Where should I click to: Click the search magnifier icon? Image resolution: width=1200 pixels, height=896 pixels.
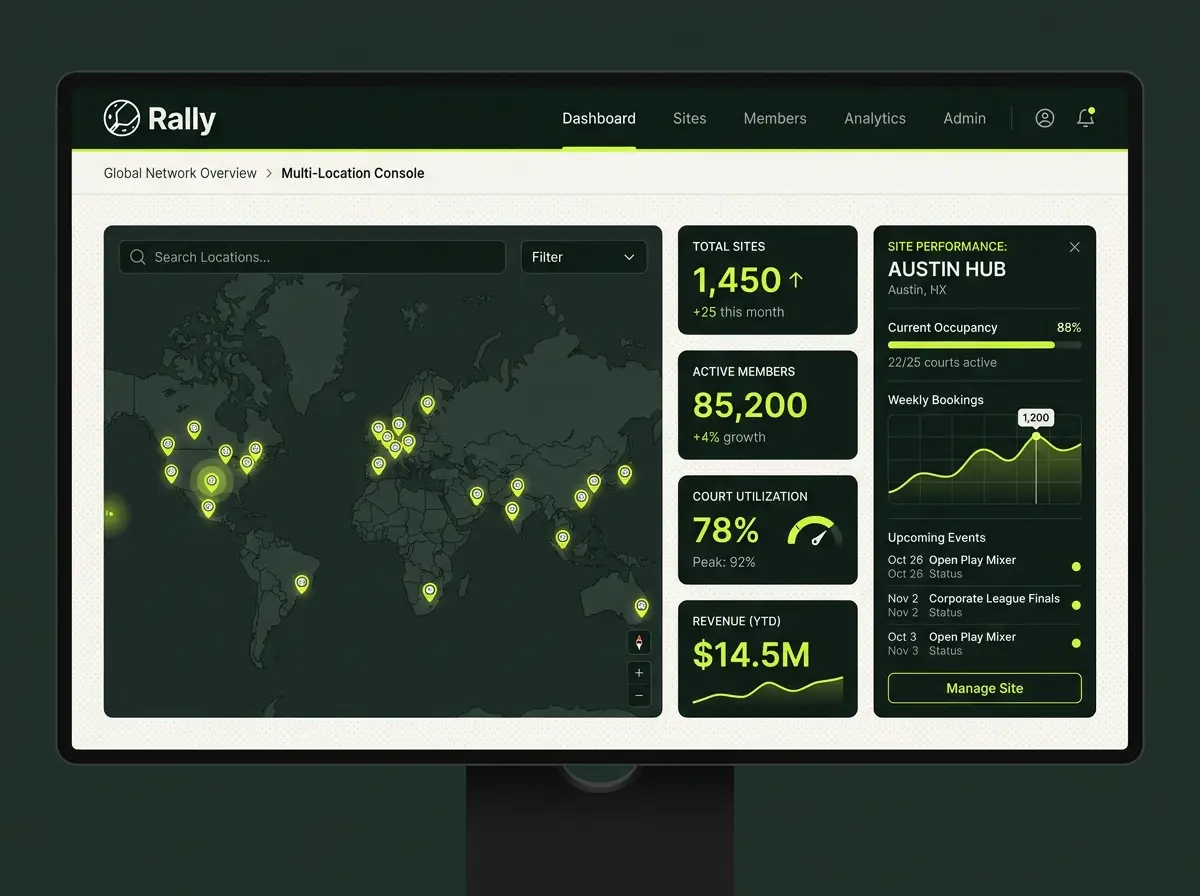pyautogui.click(x=138, y=257)
